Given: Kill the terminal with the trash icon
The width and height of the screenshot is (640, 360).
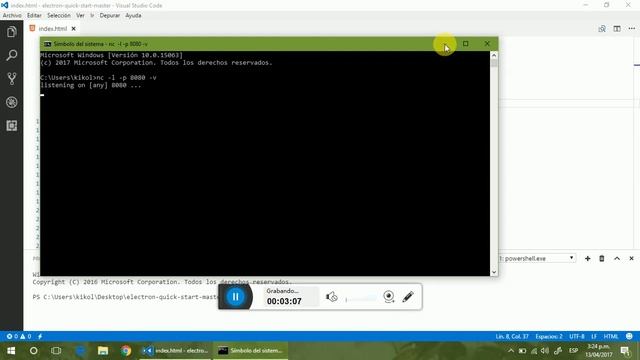Looking at the screenshot, I should coord(602,258).
